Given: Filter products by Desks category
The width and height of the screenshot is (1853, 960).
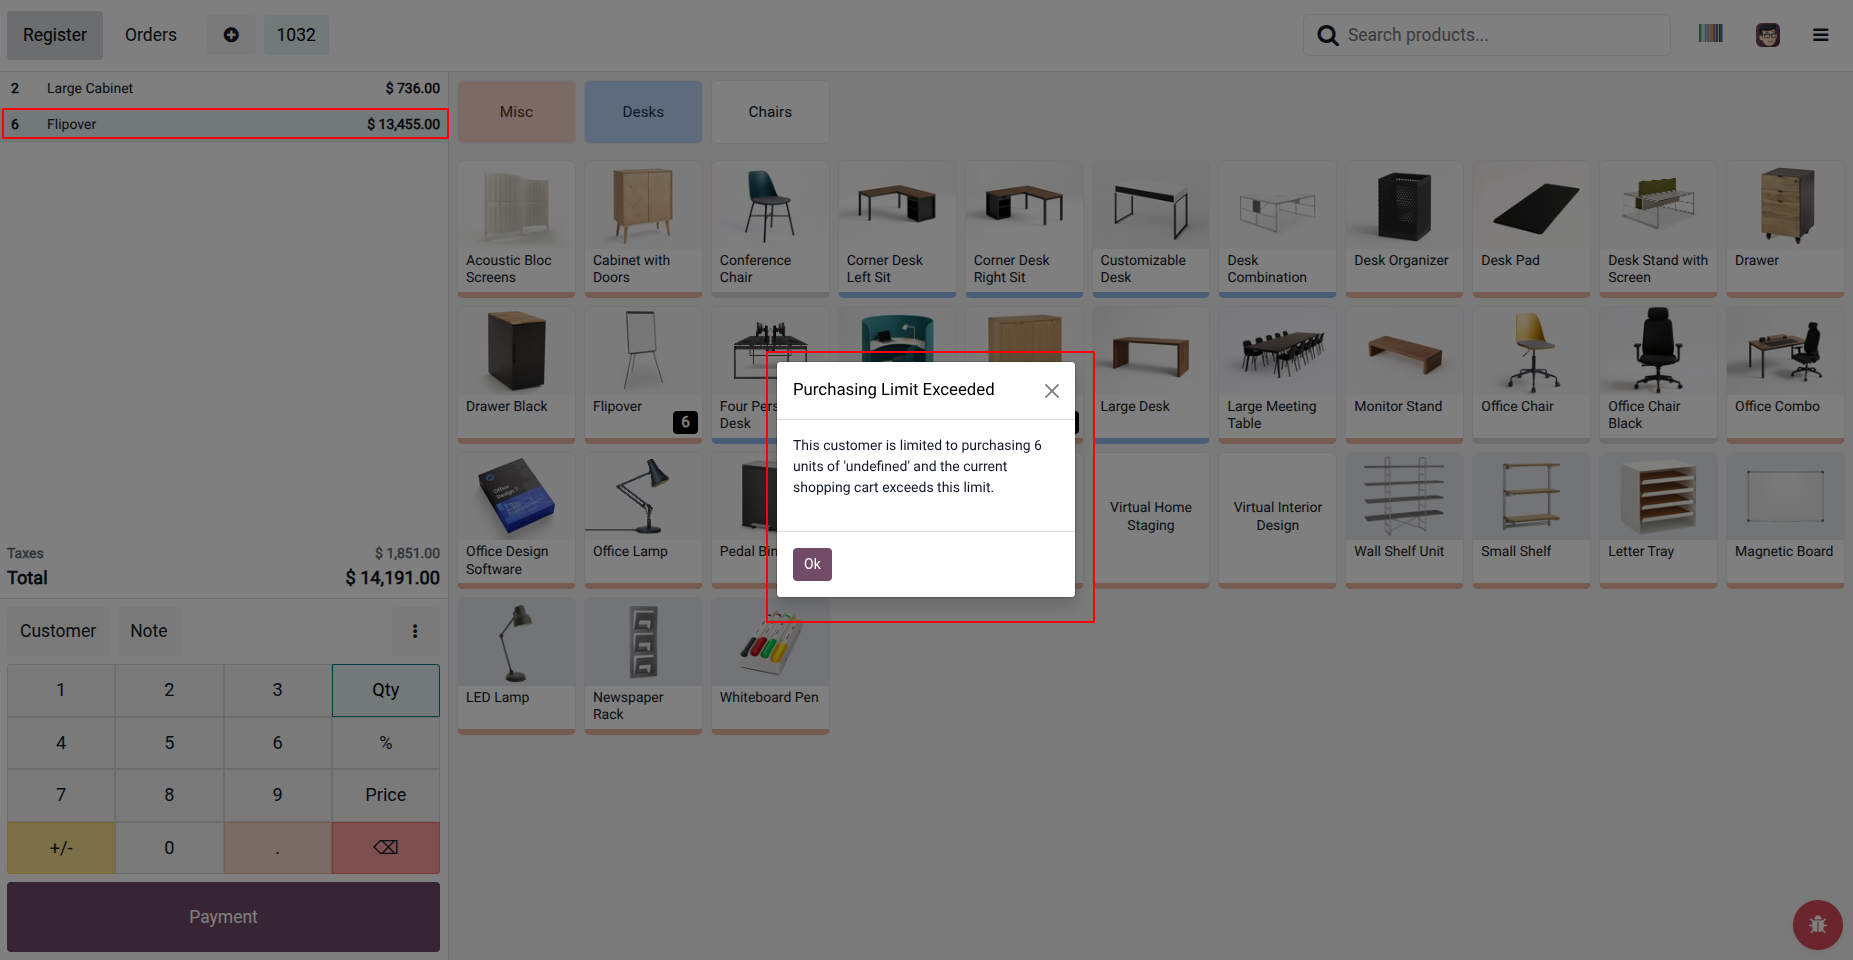Looking at the screenshot, I should point(643,112).
